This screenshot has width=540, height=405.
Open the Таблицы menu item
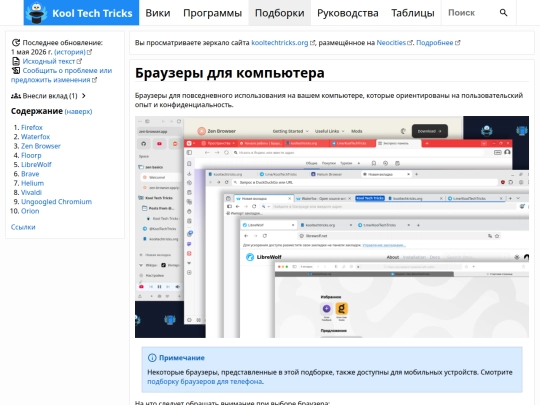coord(413,13)
